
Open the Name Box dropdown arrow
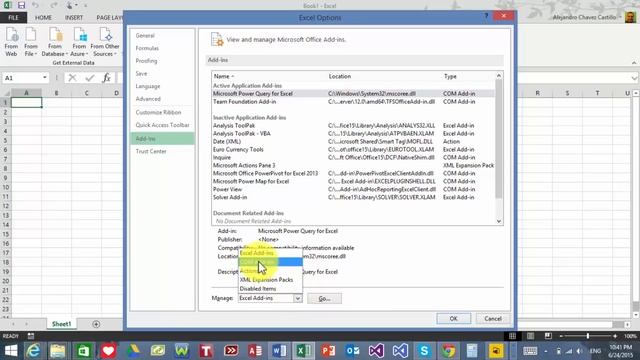44,78
